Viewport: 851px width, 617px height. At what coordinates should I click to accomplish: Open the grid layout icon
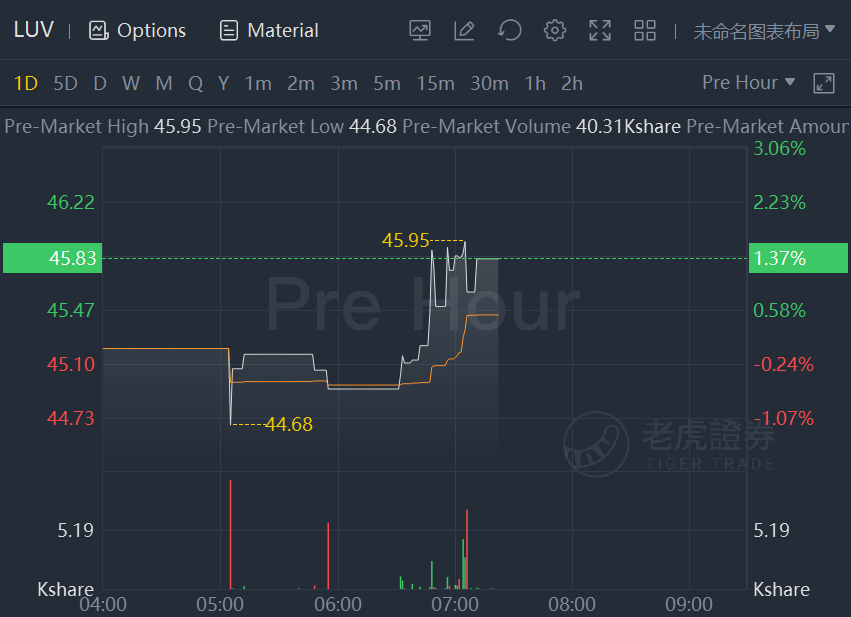tap(645, 30)
